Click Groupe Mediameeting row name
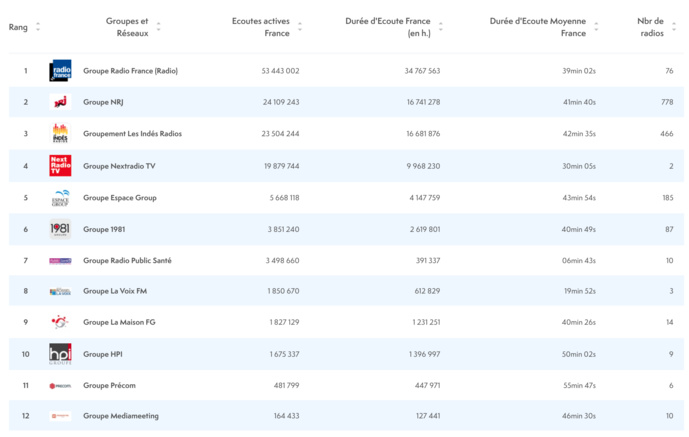 click(x=120, y=416)
